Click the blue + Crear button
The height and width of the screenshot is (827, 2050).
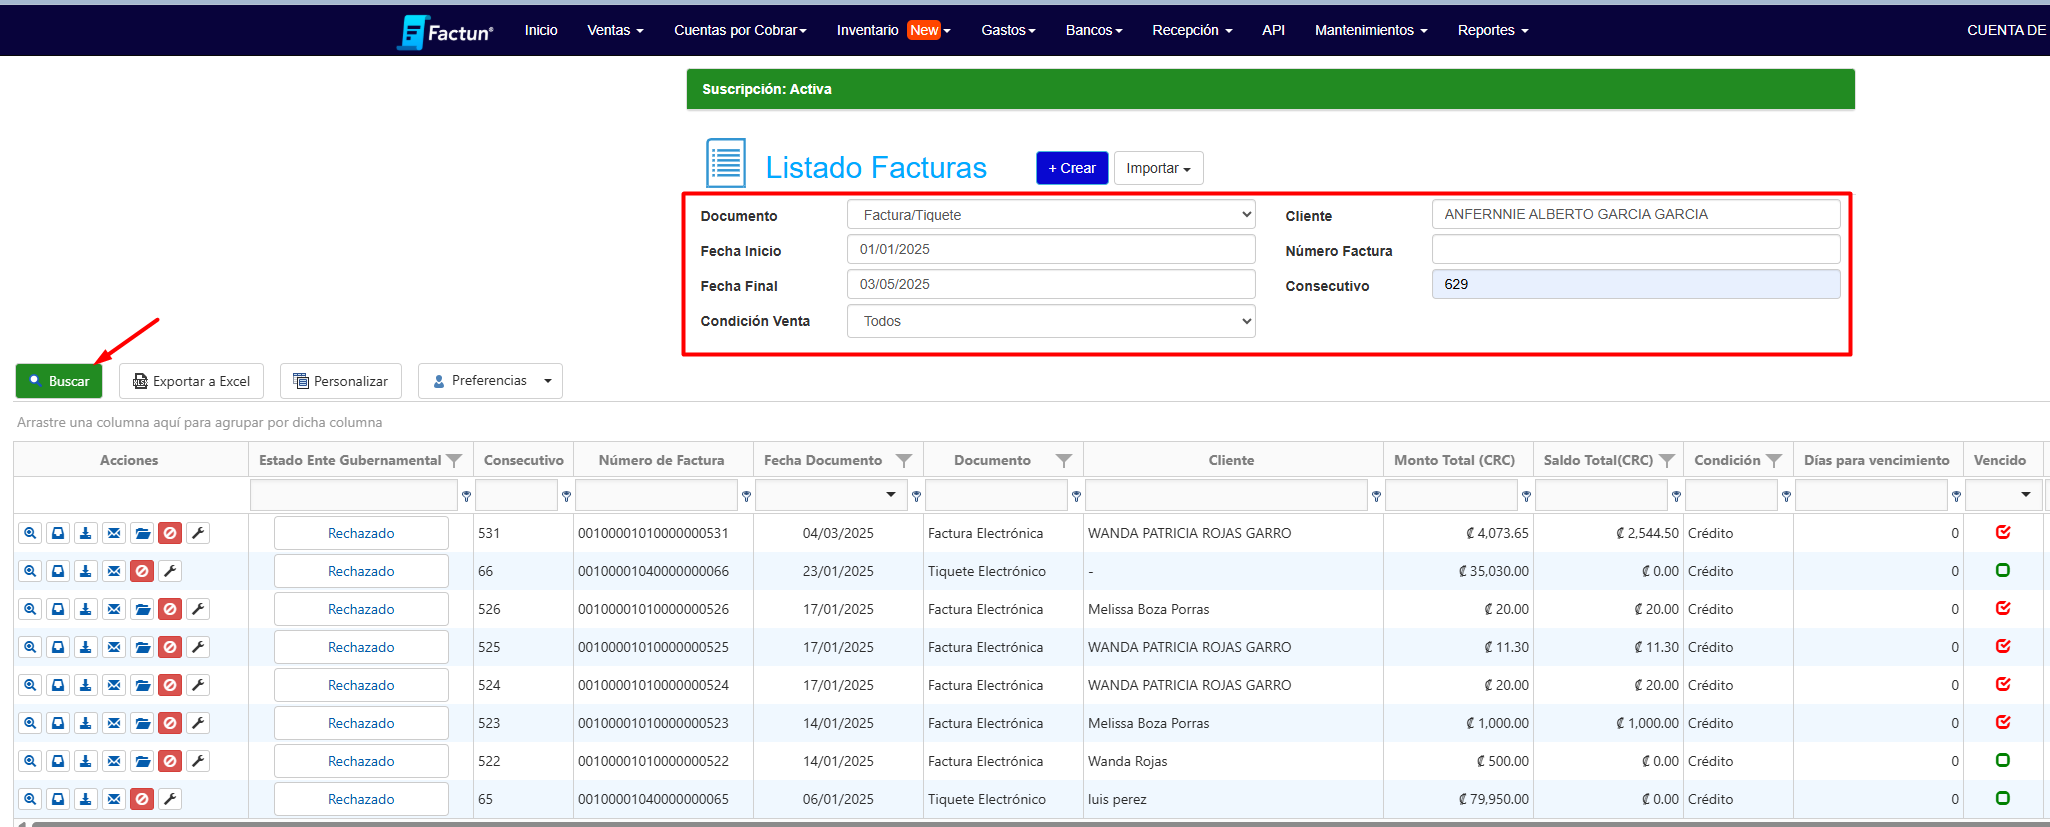(1071, 168)
